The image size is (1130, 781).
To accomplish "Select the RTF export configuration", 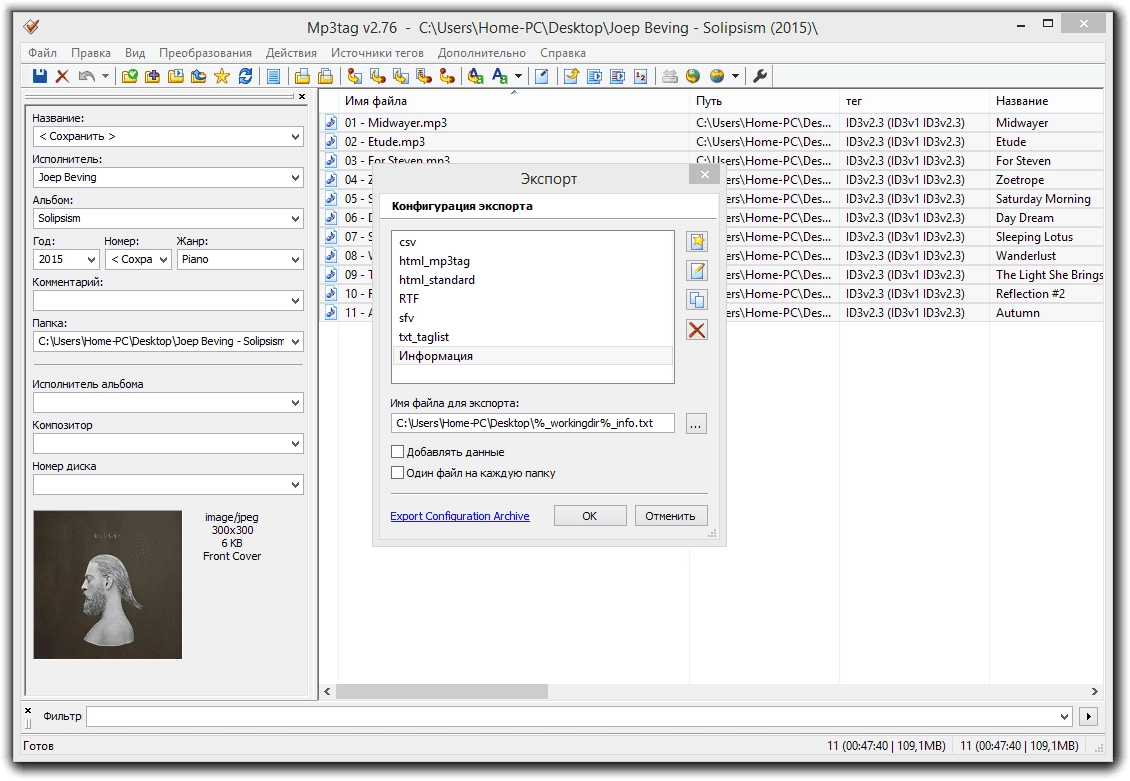I will [x=533, y=298].
